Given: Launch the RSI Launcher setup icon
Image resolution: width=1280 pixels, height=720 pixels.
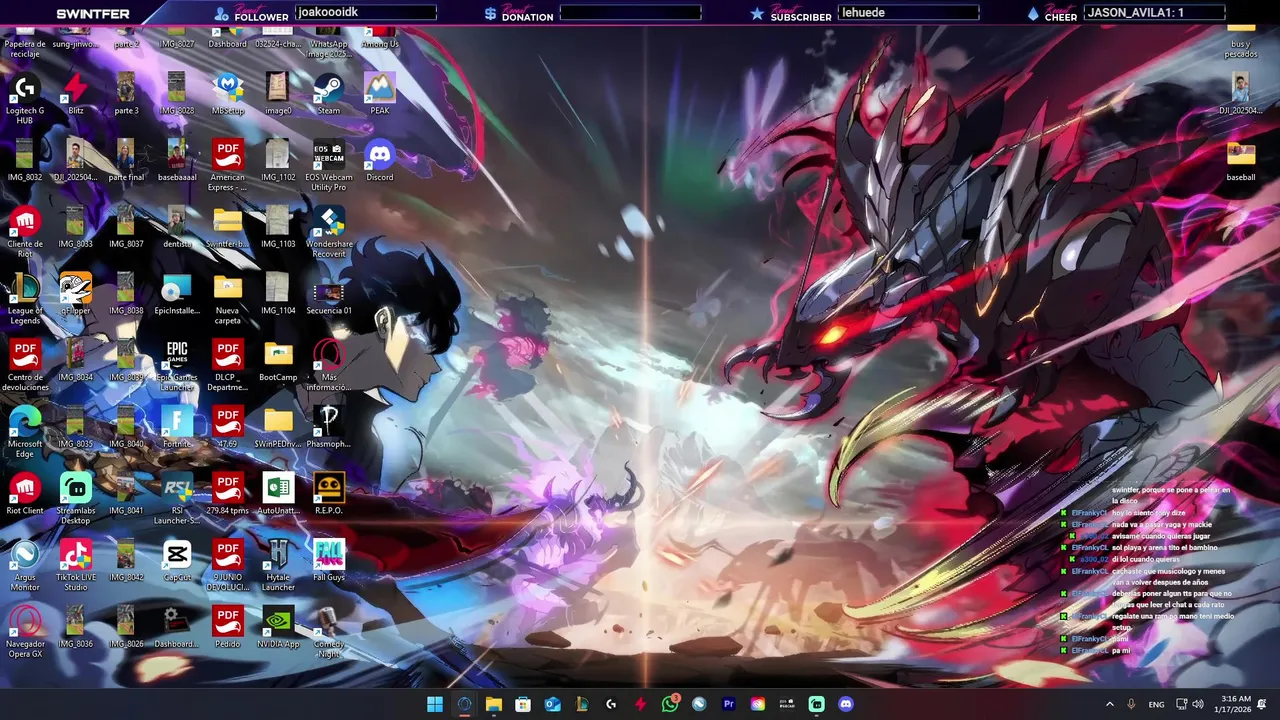Looking at the screenshot, I should click(177, 498).
